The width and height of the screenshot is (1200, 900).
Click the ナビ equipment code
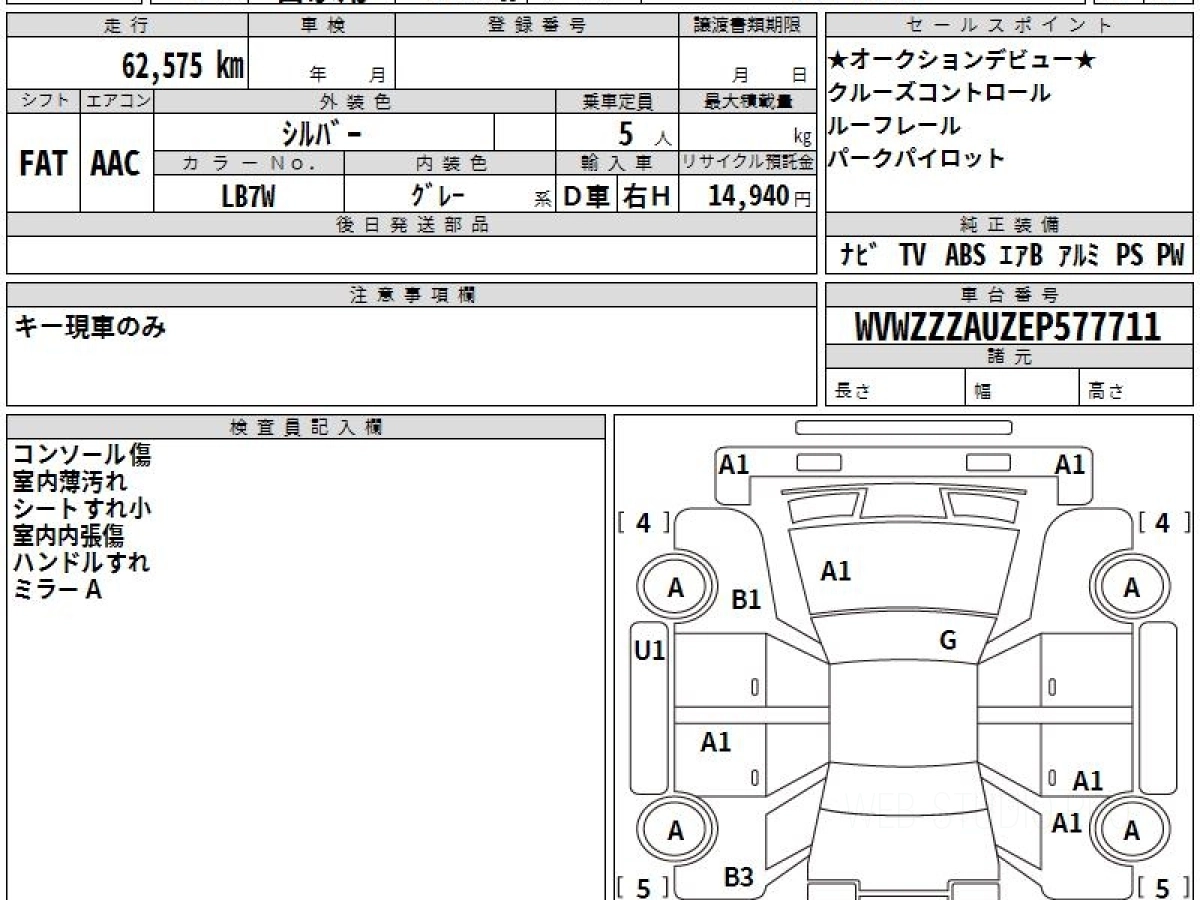tap(859, 255)
